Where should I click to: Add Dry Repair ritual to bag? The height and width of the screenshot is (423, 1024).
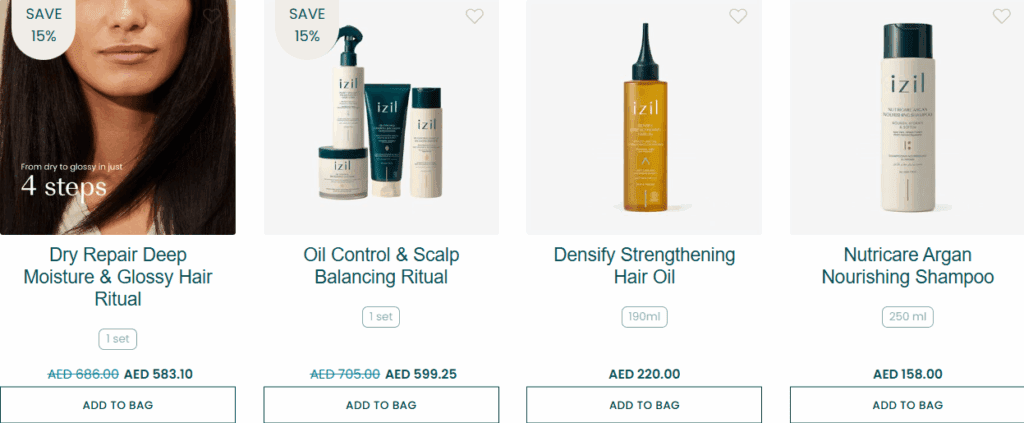(118, 405)
